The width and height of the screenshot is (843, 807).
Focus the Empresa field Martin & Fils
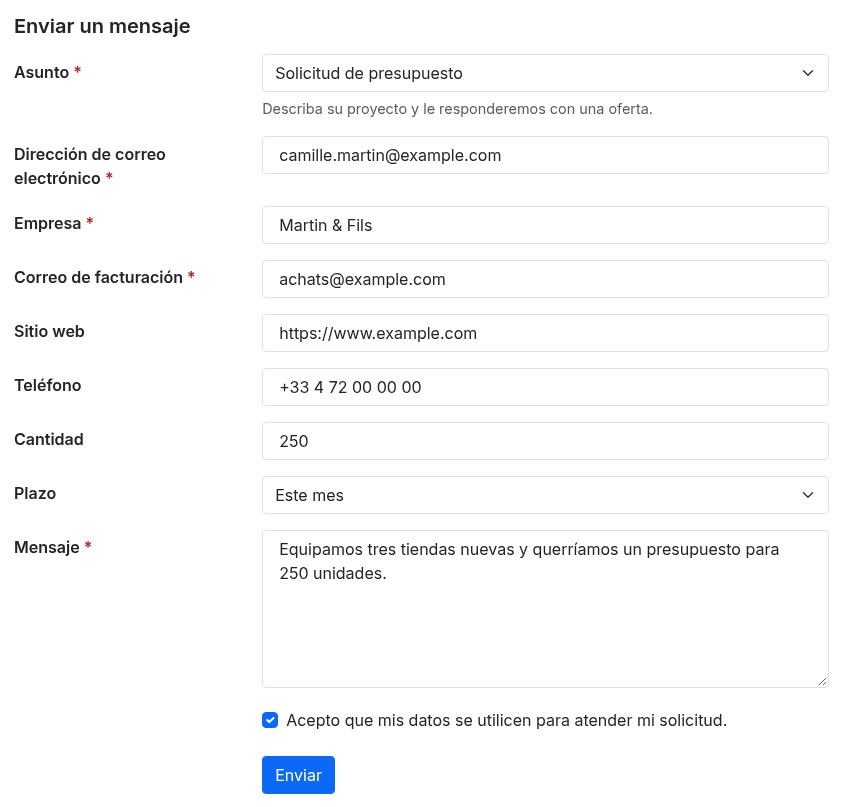tap(545, 225)
